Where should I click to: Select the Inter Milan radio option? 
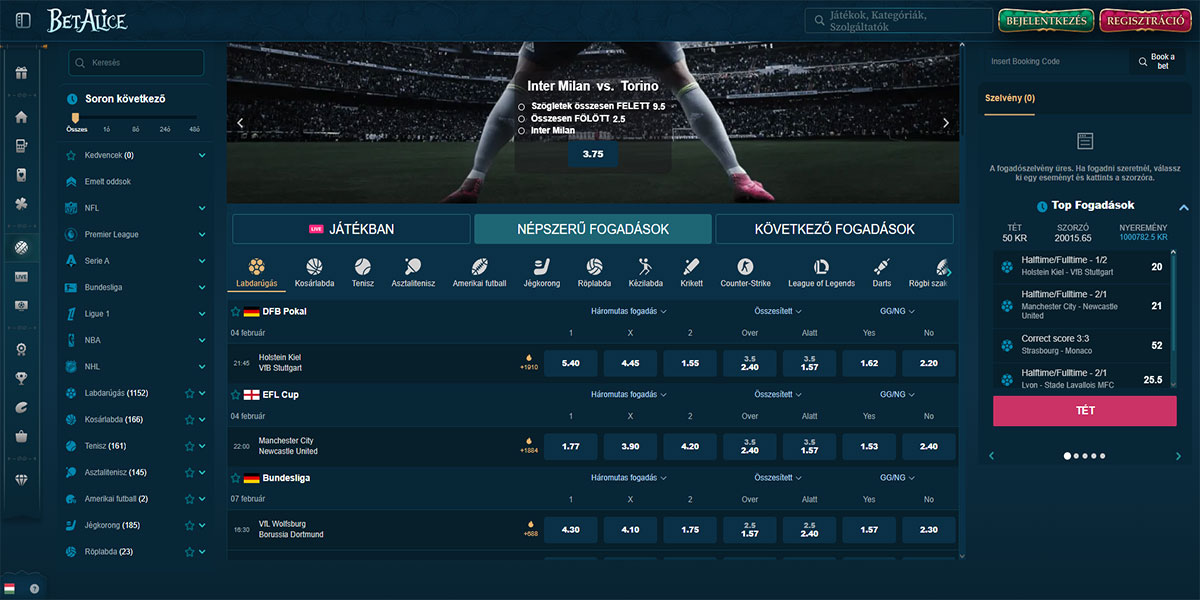(522, 131)
